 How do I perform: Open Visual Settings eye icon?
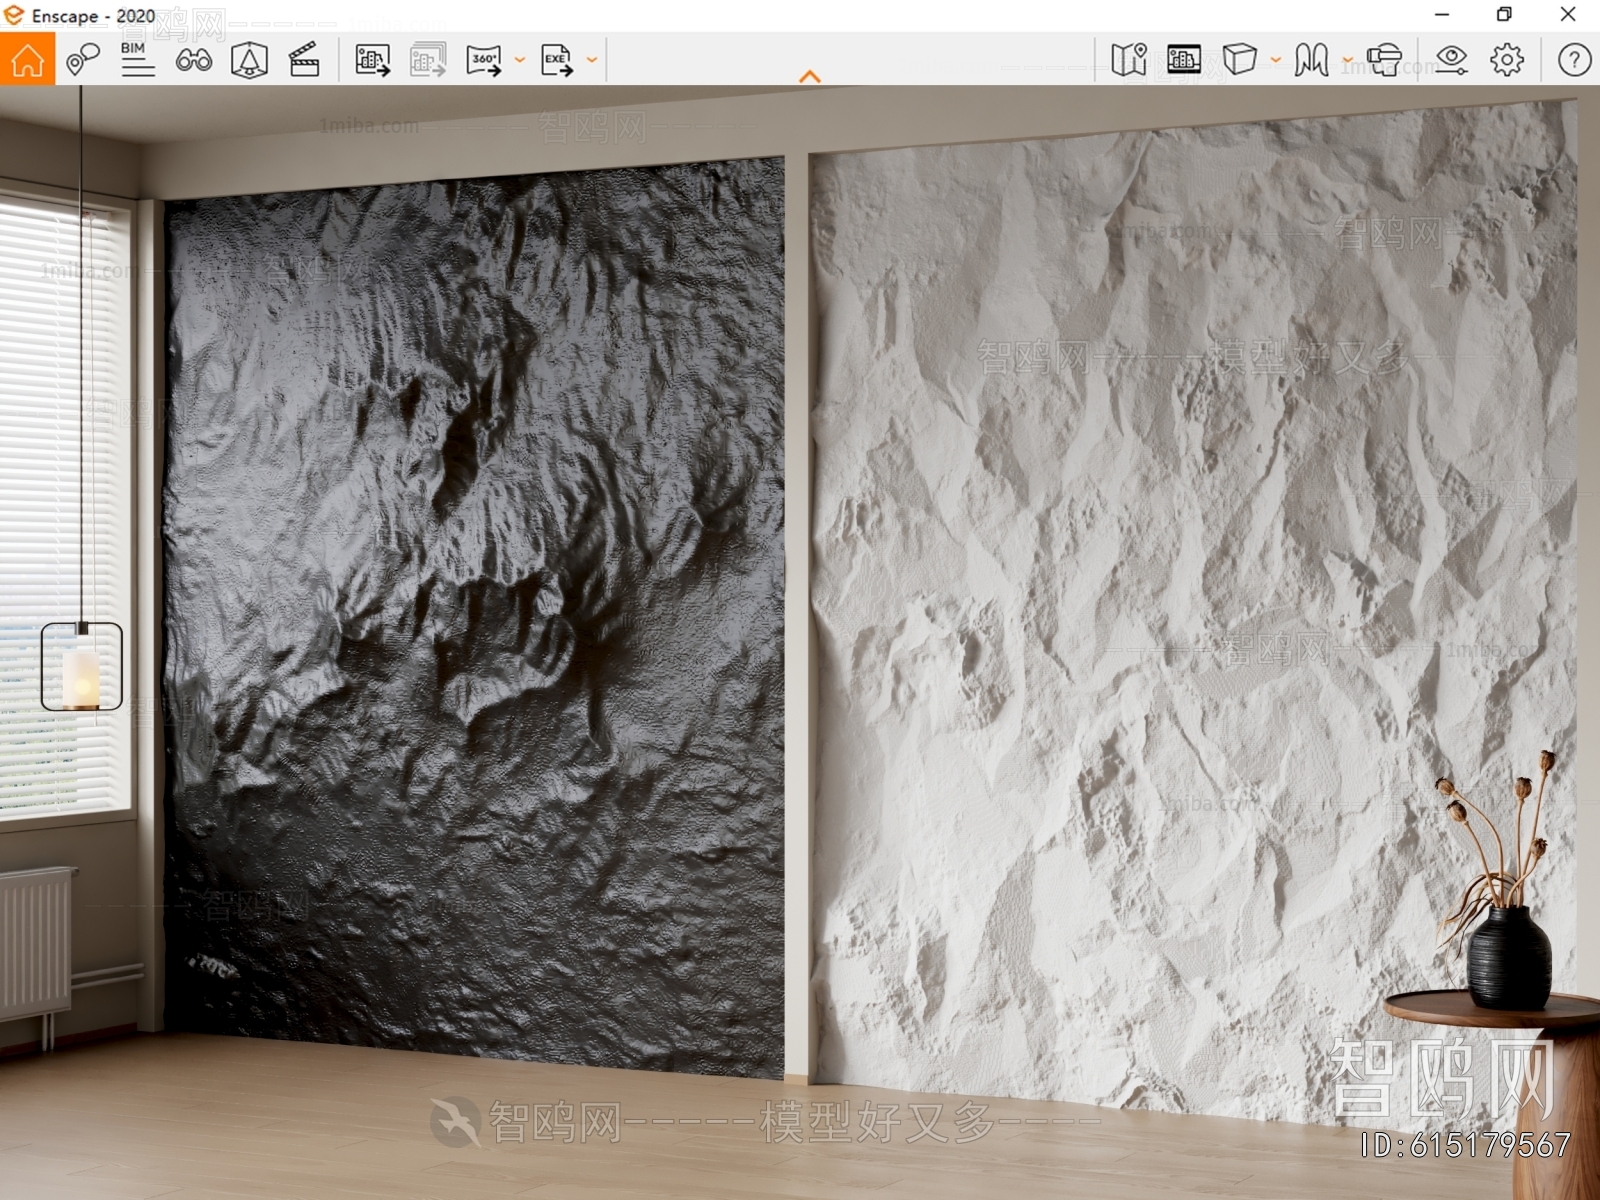pyautogui.click(x=1451, y=60)
